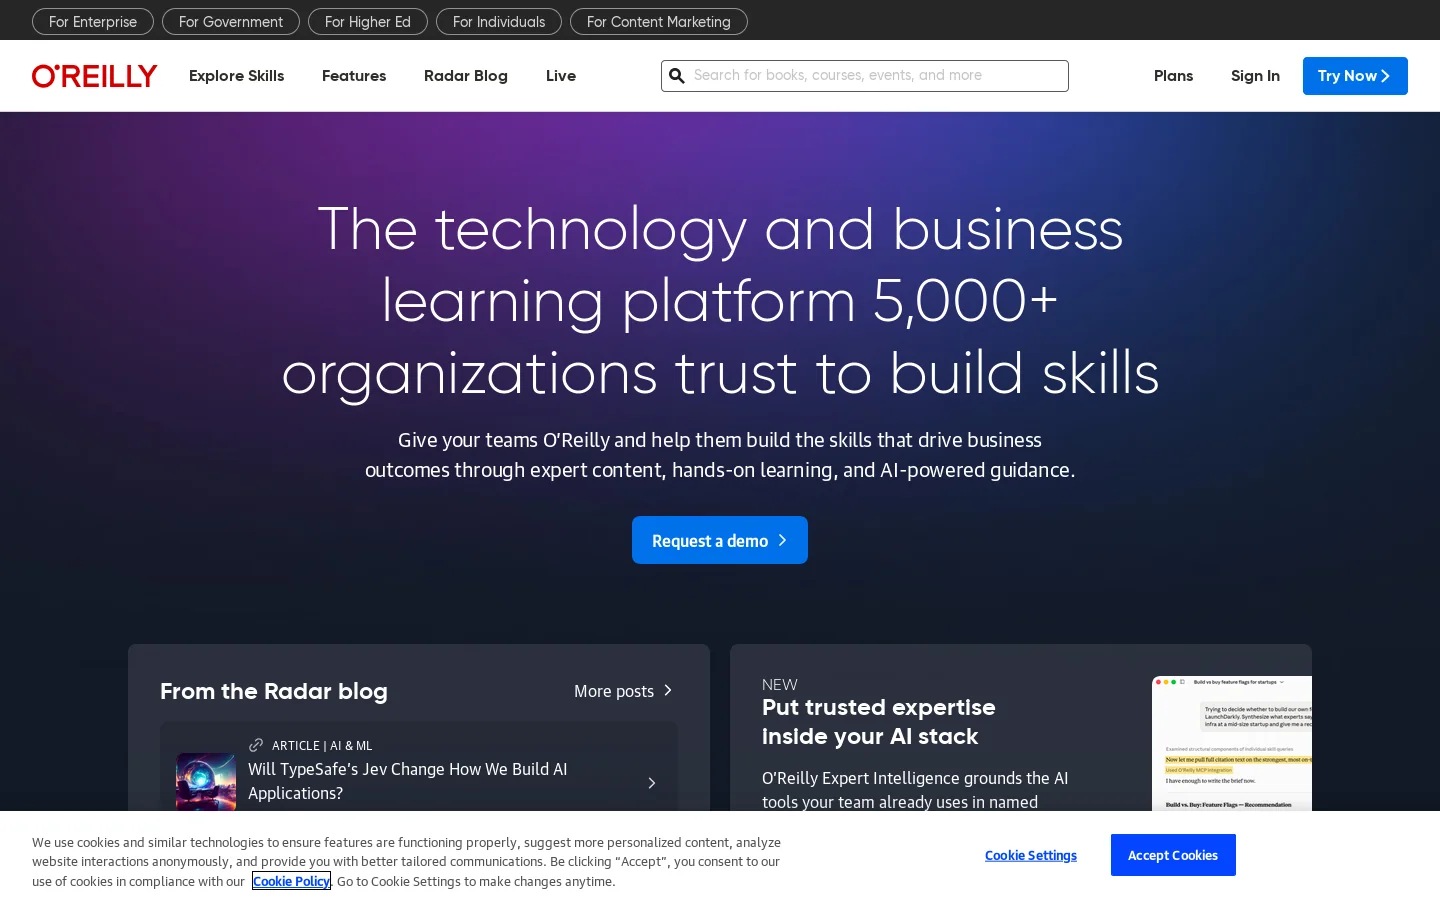Click the Try Now button
The height and width of the screenshot is (900, 1440).
pos(1355,76)
